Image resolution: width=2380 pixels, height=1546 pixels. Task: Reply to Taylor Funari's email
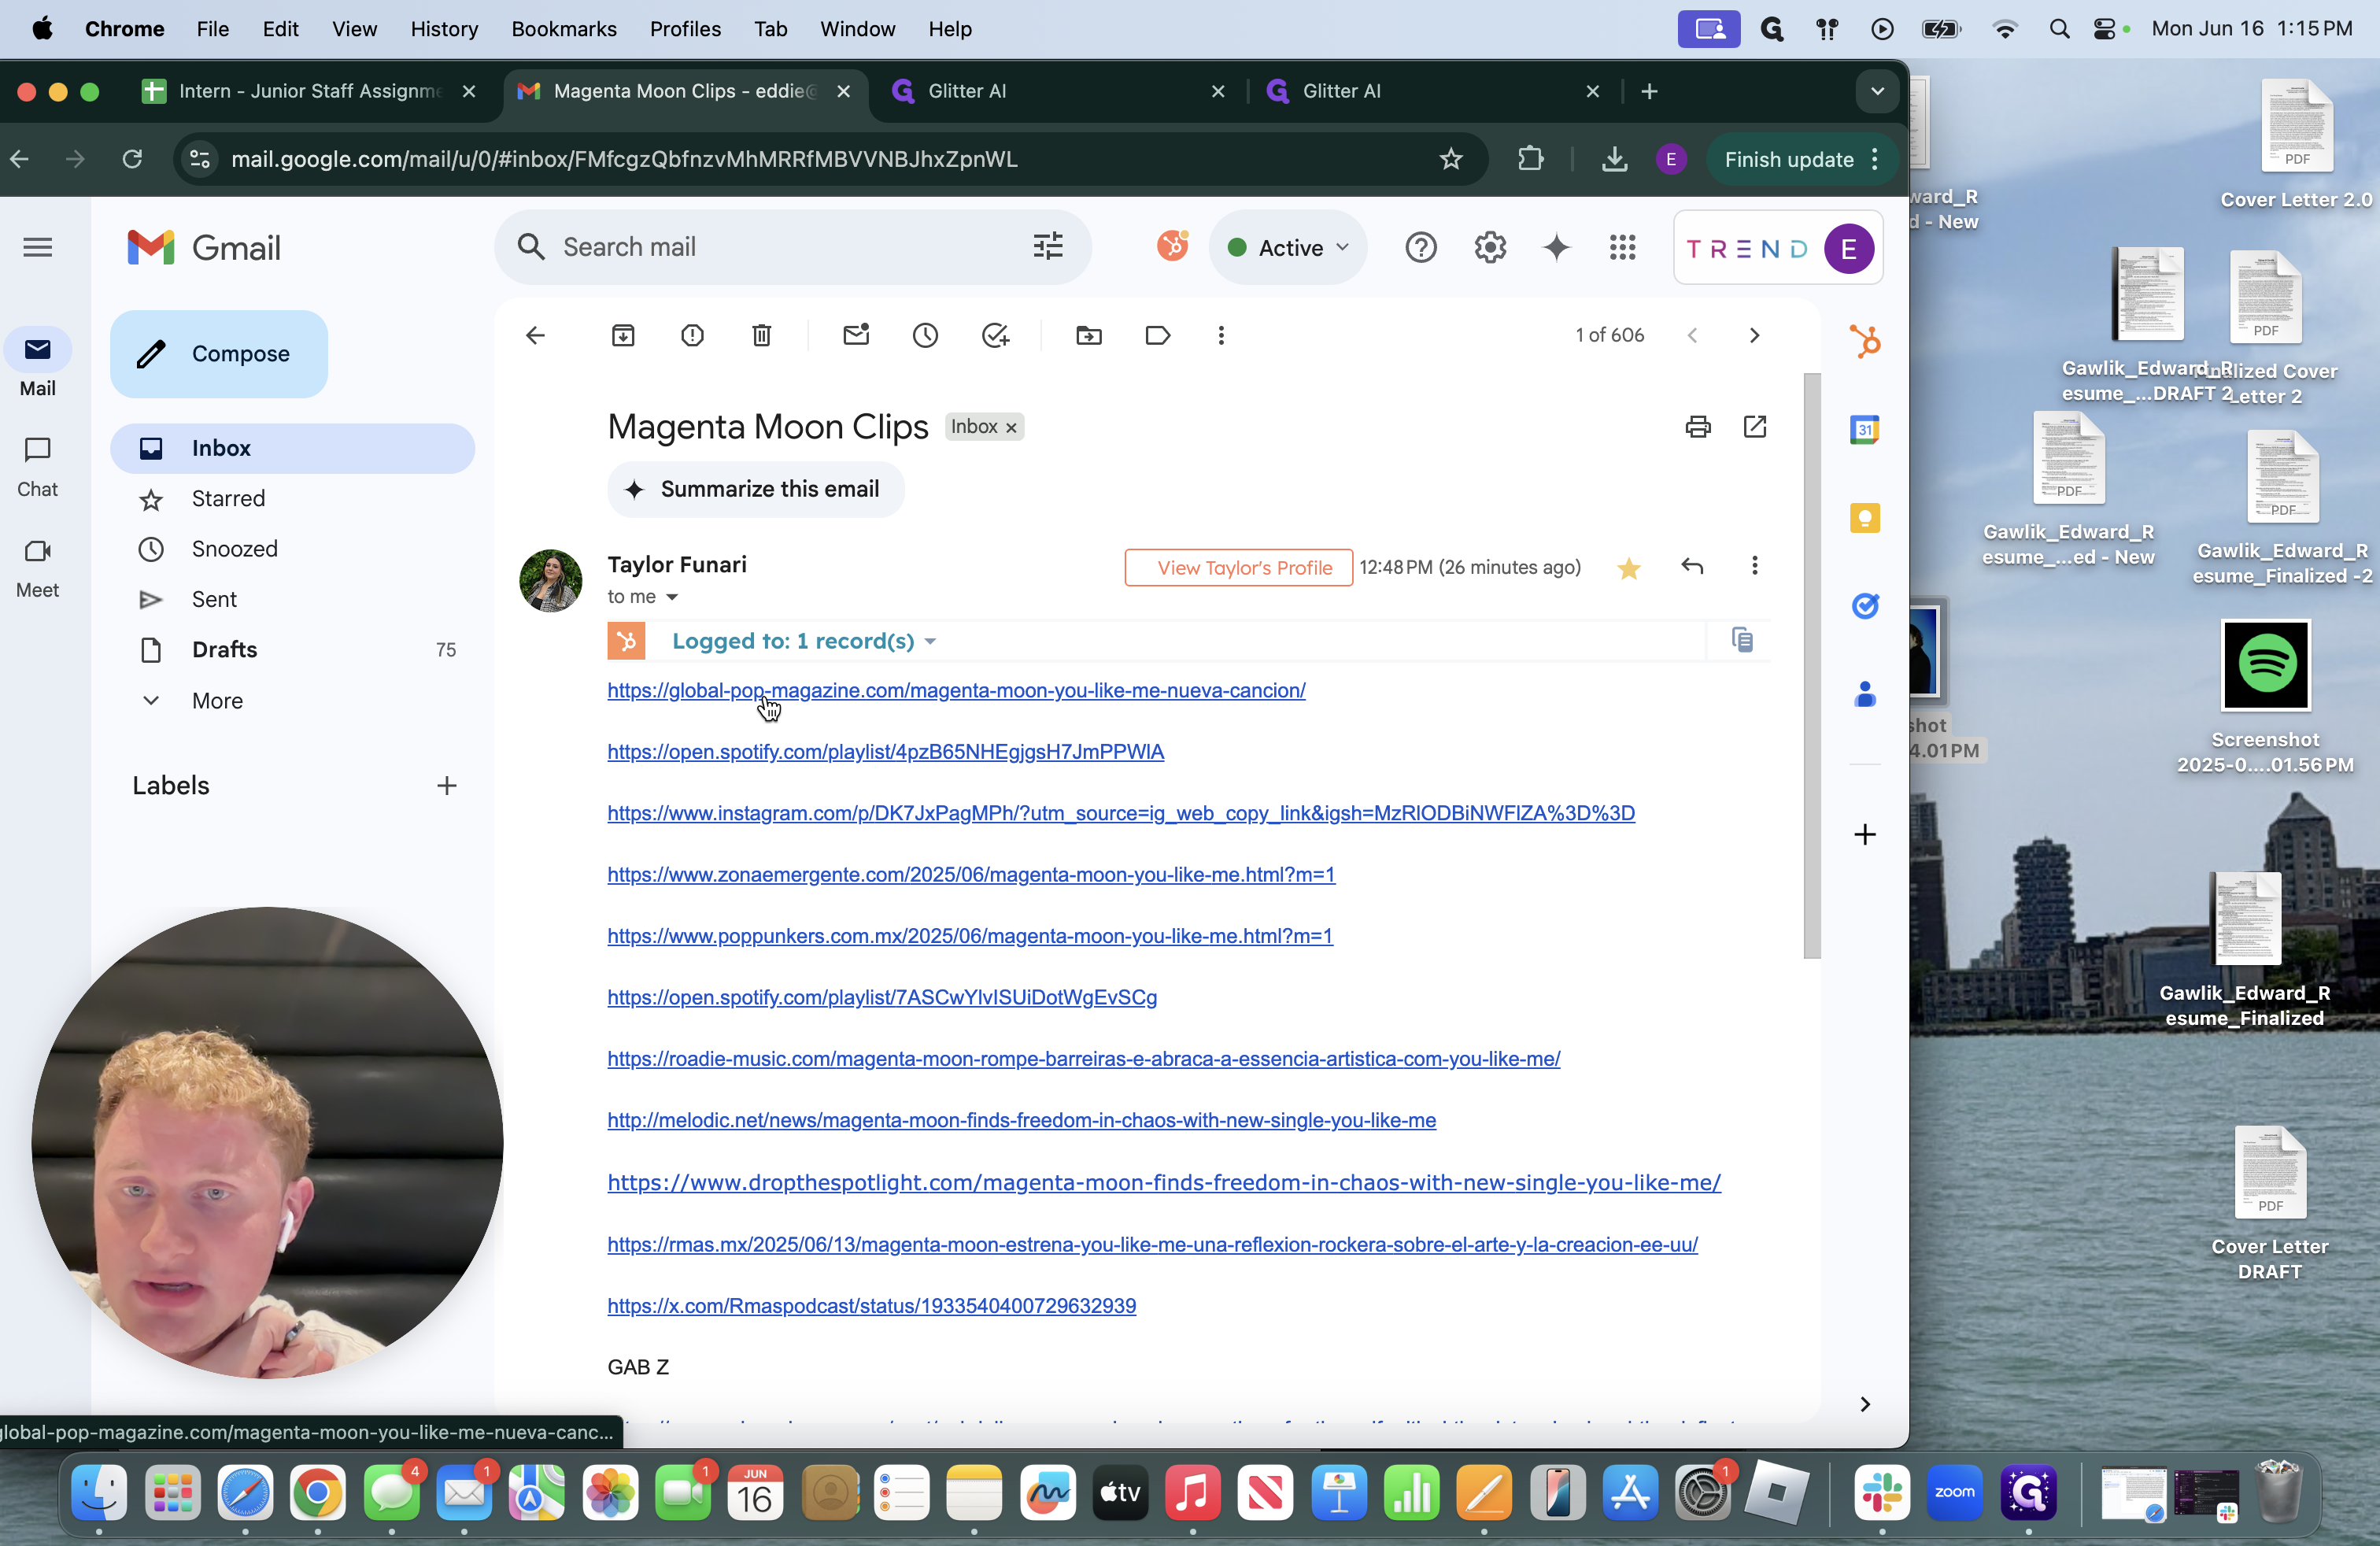tap(1692, 566)
